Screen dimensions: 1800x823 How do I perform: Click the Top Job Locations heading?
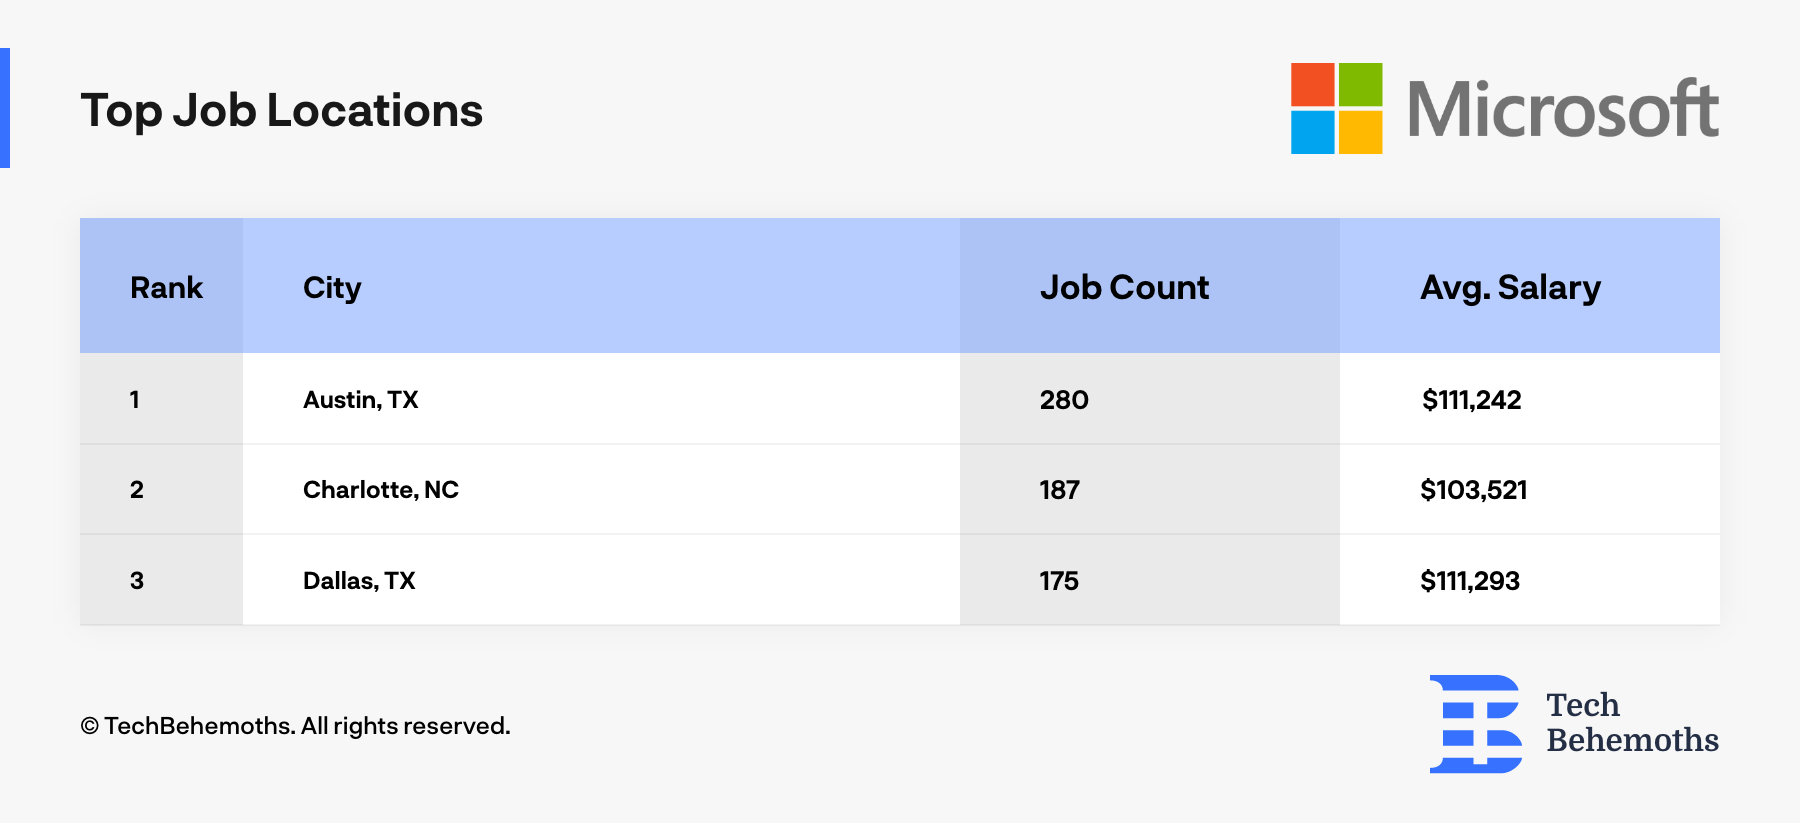point(281,110)
